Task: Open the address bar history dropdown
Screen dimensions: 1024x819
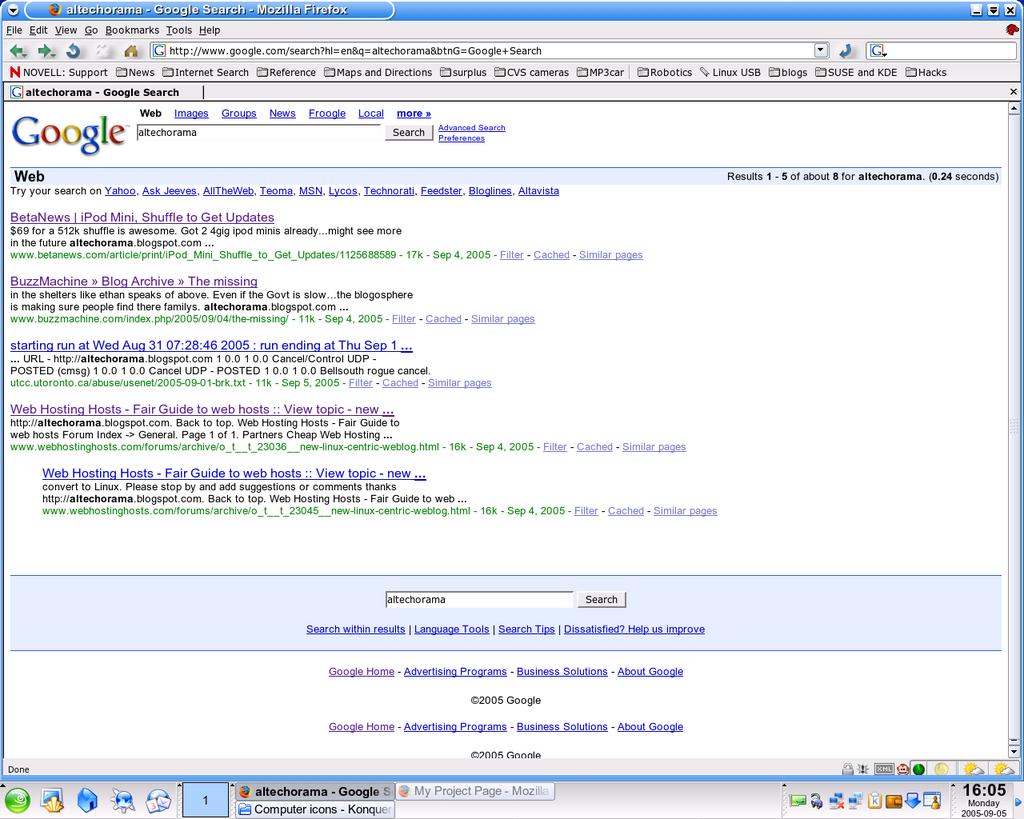Action: tap(822, 51)
